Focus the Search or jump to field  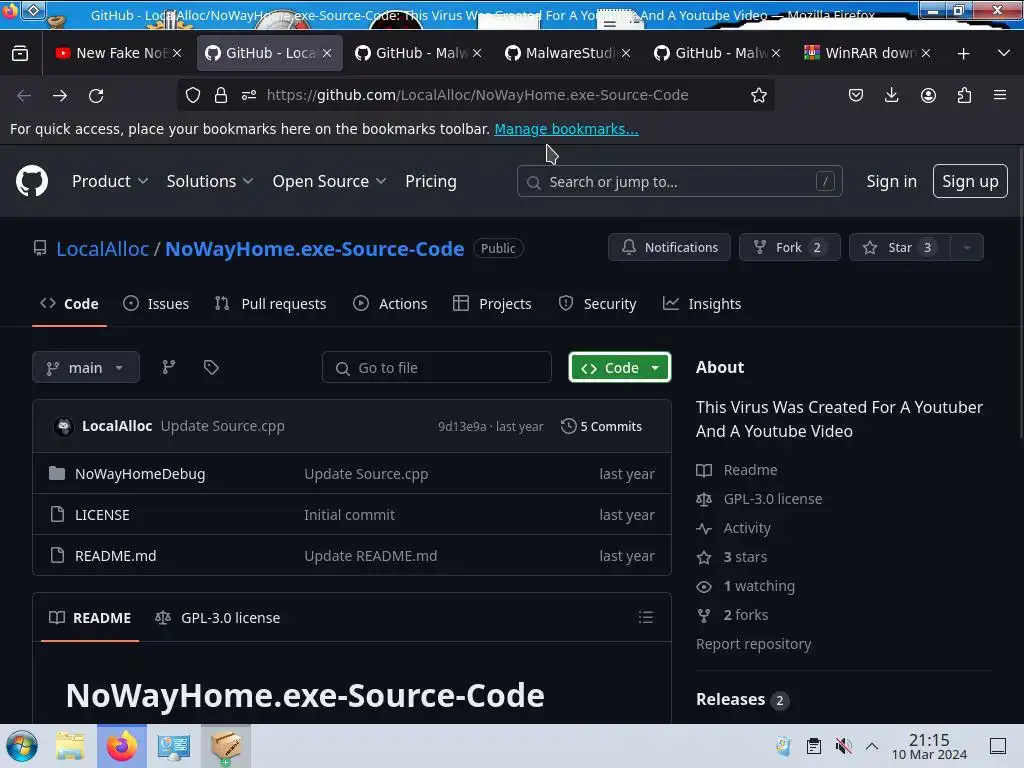[x=679, y=181]
